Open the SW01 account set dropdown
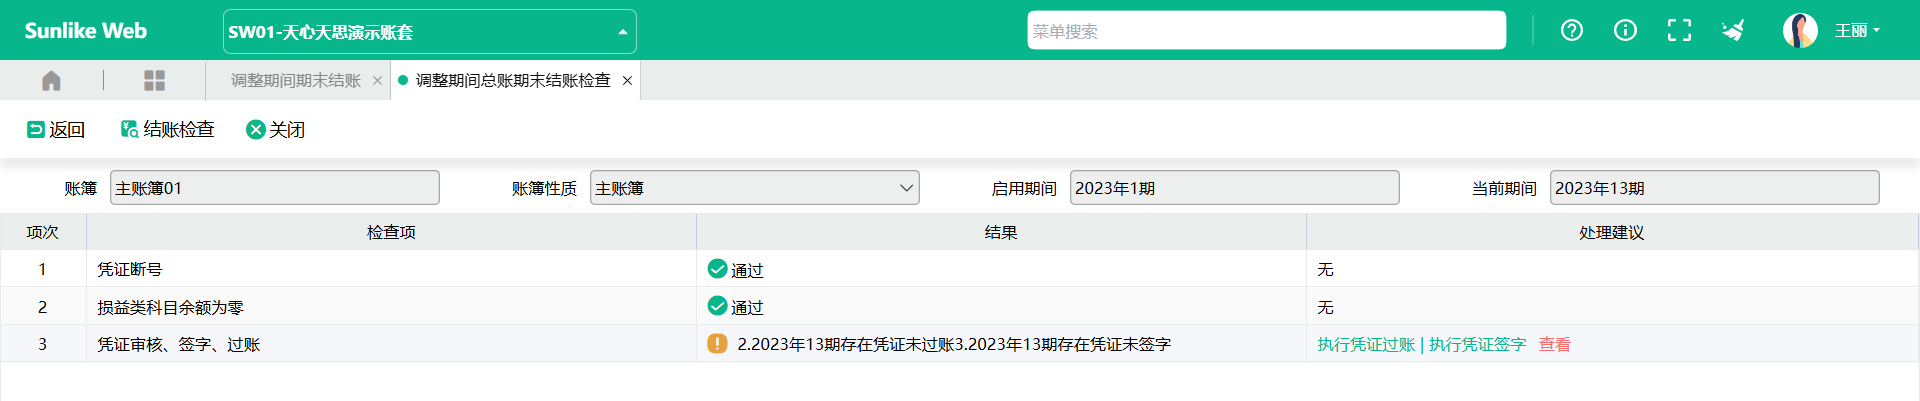 429,32
